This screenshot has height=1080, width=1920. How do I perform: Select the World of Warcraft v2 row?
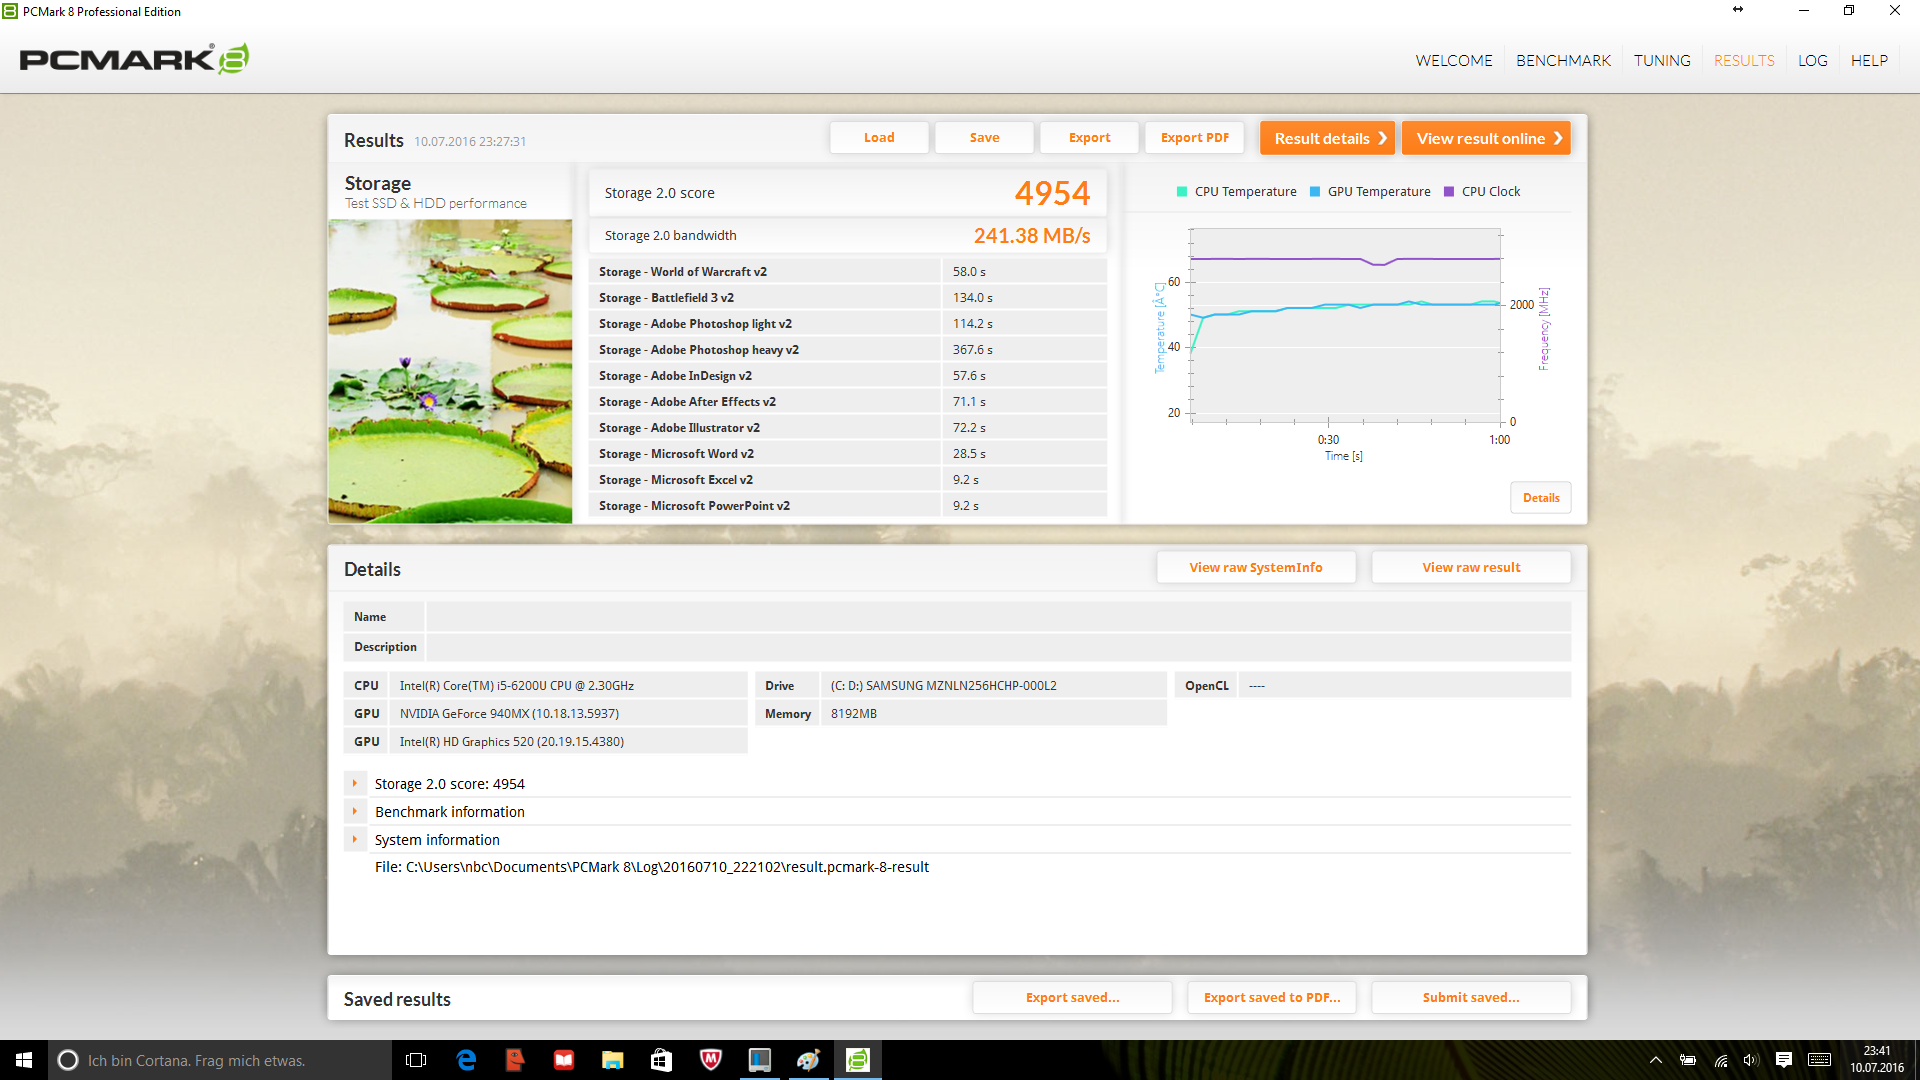[848, 272]
